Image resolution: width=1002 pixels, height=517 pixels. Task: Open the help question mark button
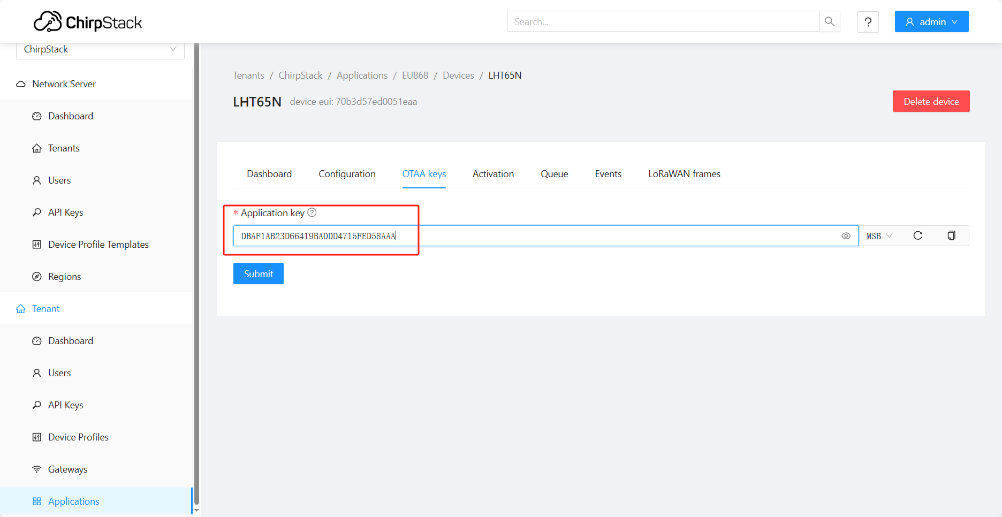coord(868,22)
